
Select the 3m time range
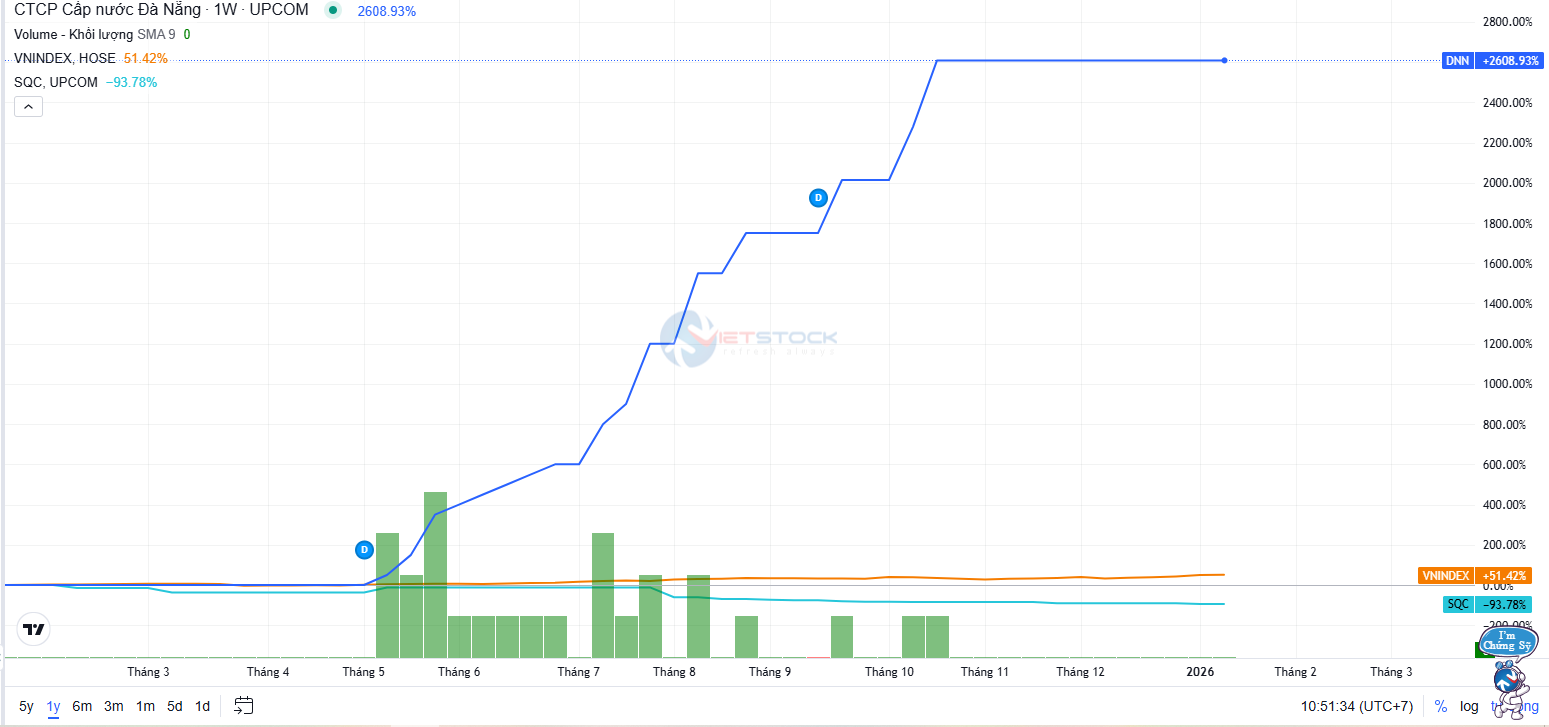point(113,706)
